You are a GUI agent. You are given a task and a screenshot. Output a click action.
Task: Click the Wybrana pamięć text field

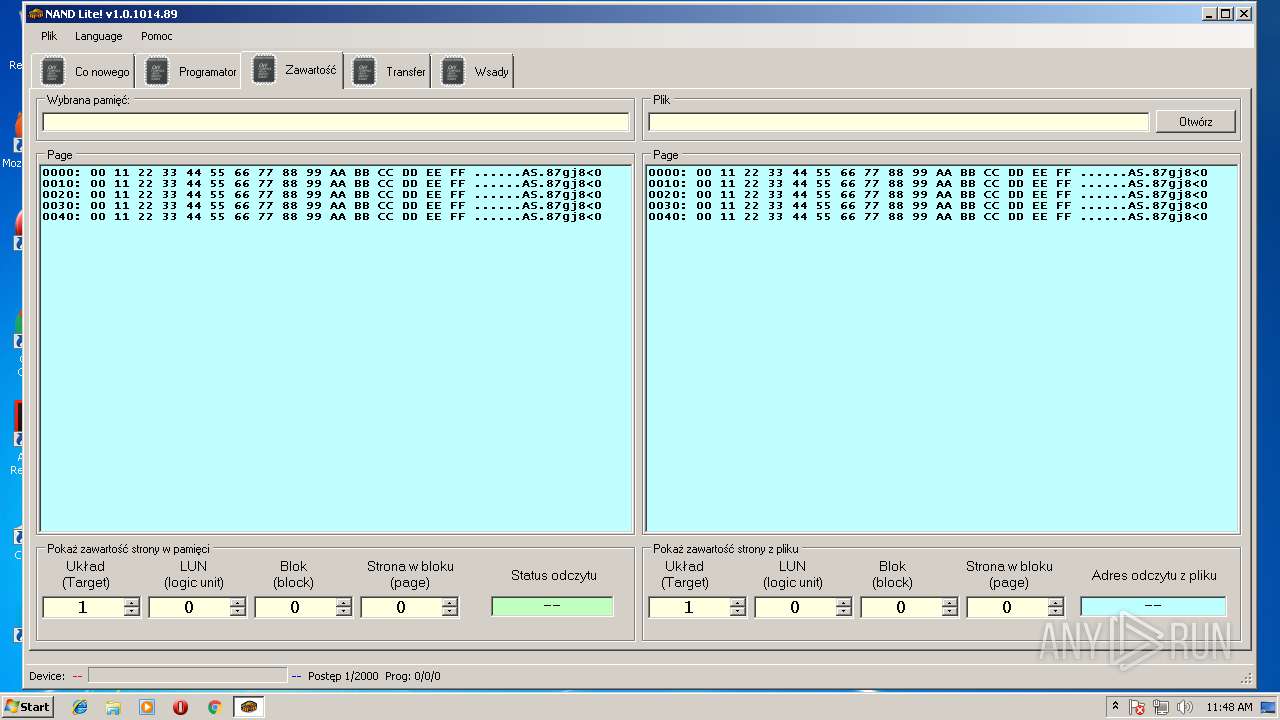(x=336, y=122)
